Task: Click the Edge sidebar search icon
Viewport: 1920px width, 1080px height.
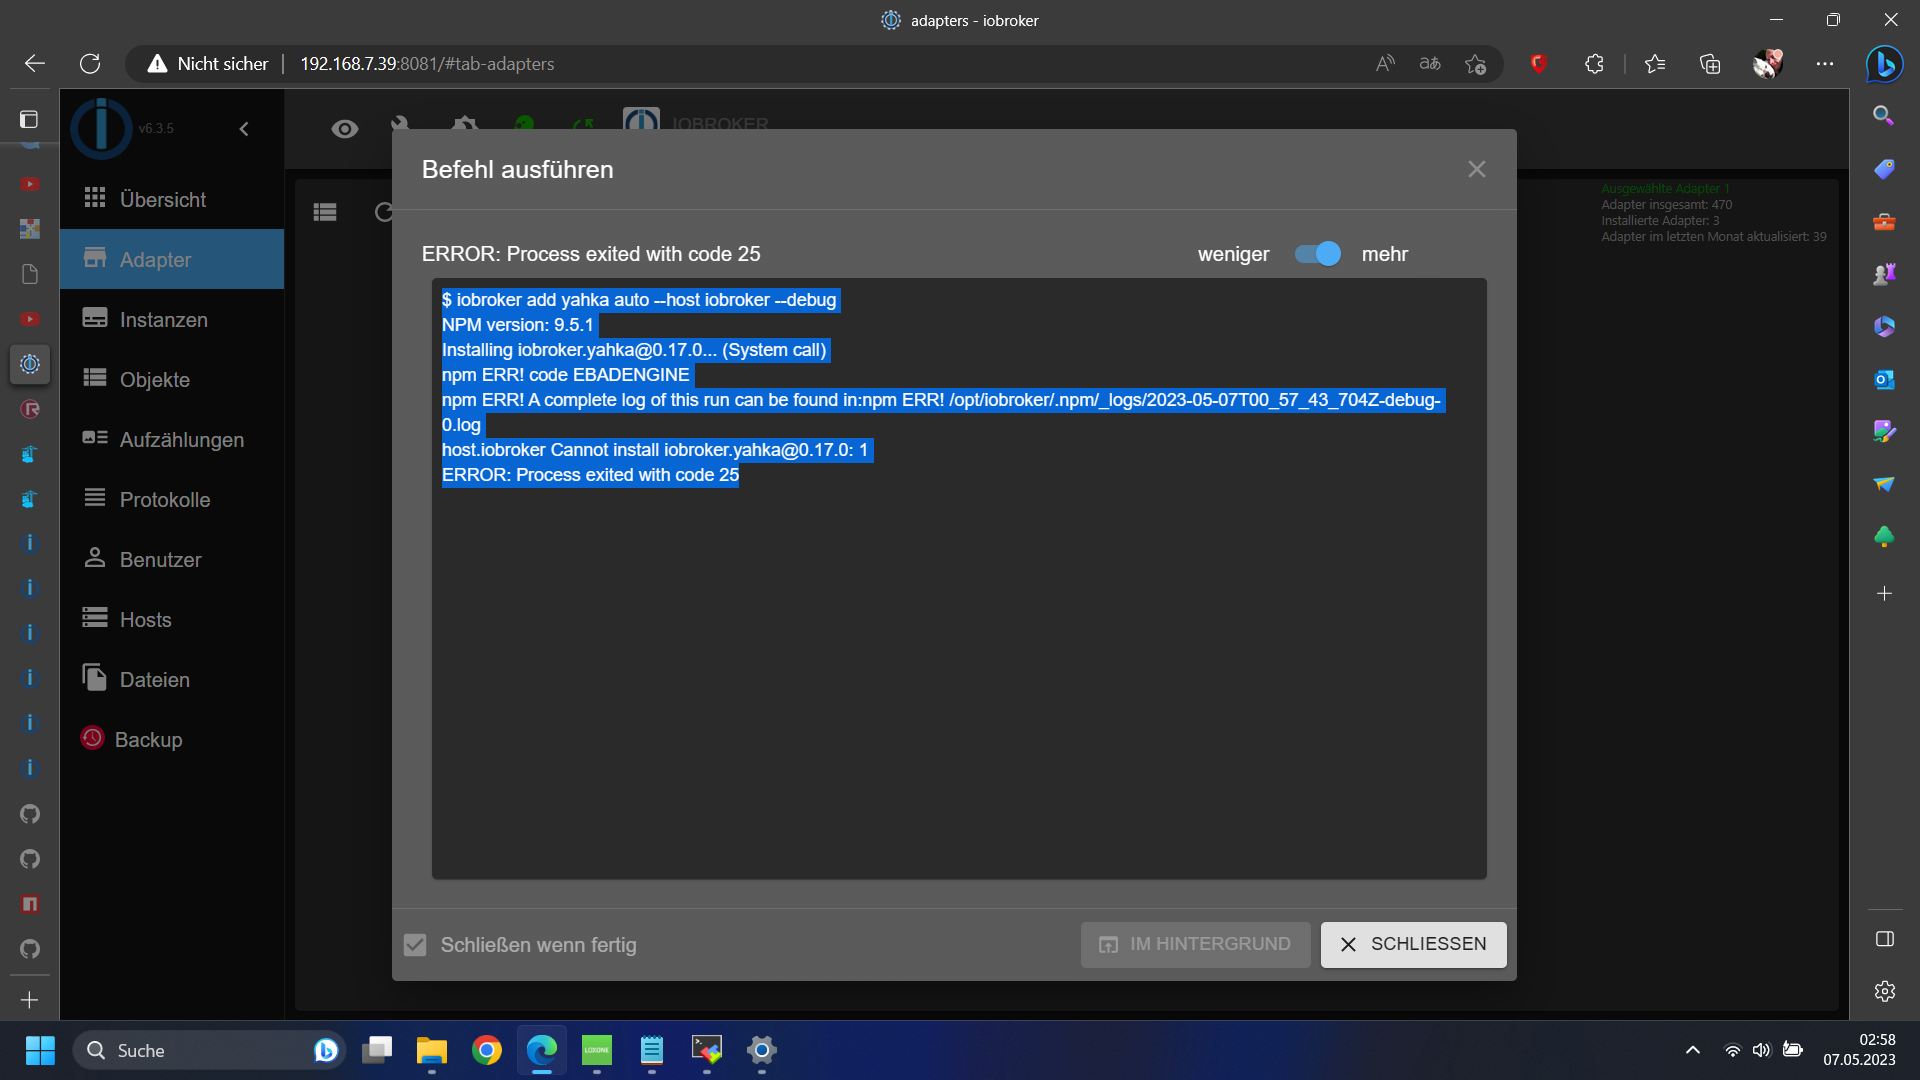Action: pyautogui.click(x=1884, y=116)
